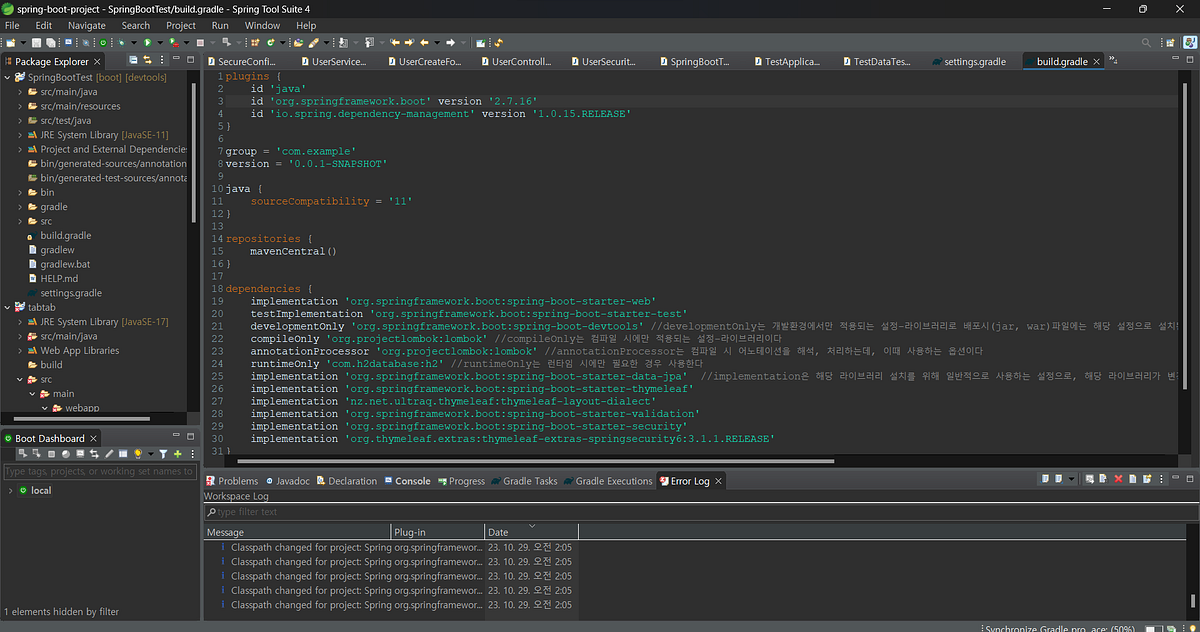The width and height of the screenshot is (1200, 632).
Task: Collapse all nodes in Package Explorer toolbar
Action: [x=133, y=60]
